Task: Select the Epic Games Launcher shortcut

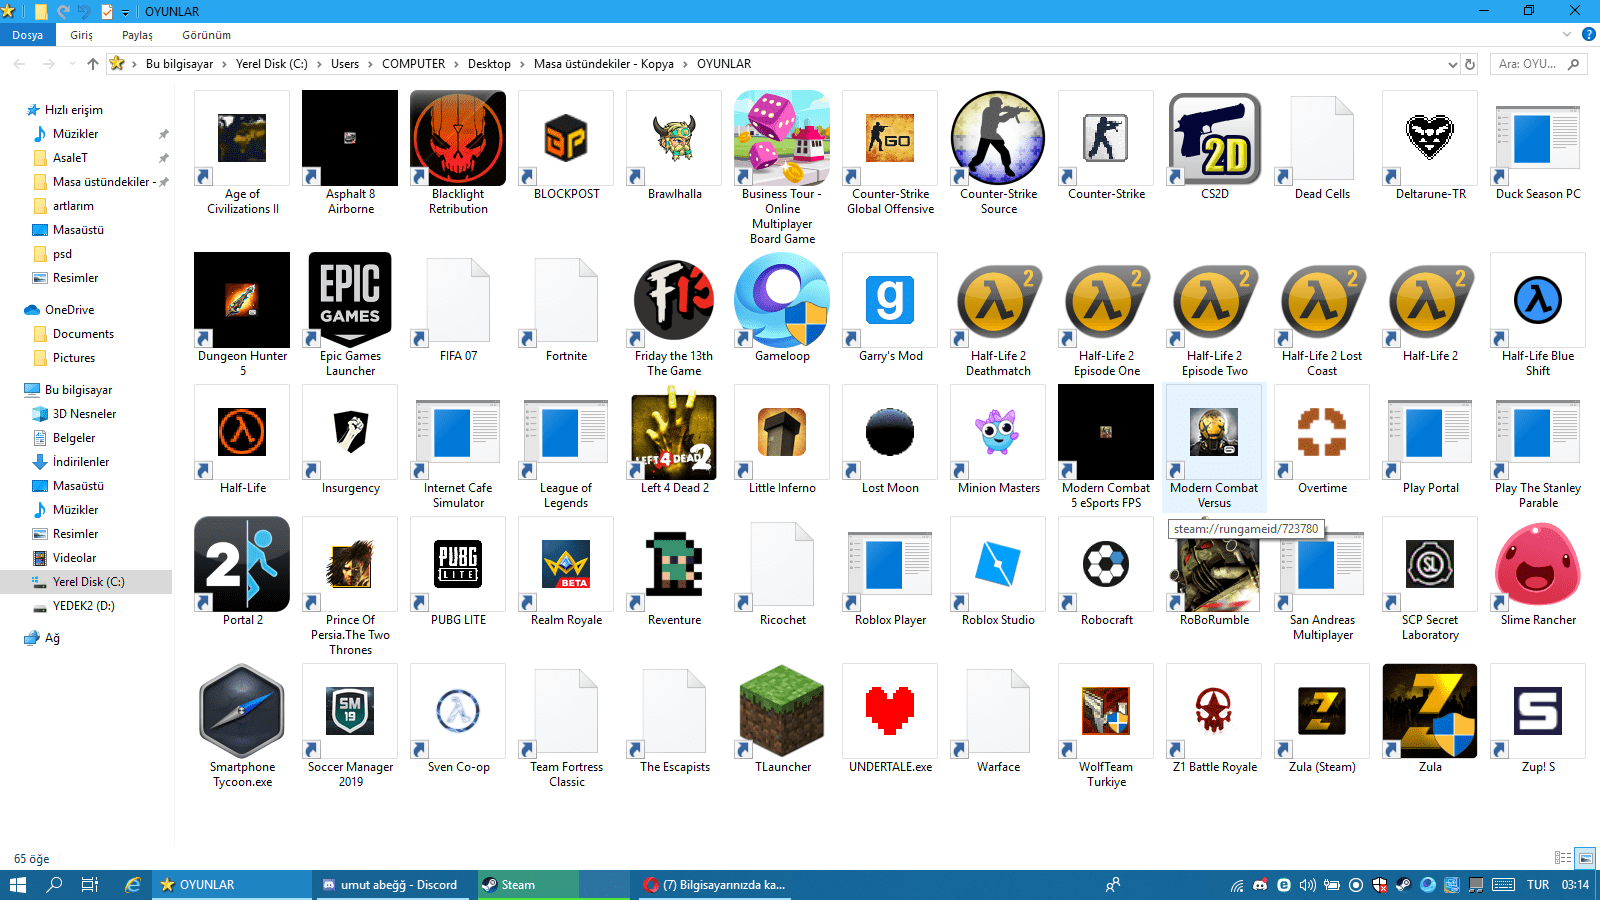Action: pos(350,300)
